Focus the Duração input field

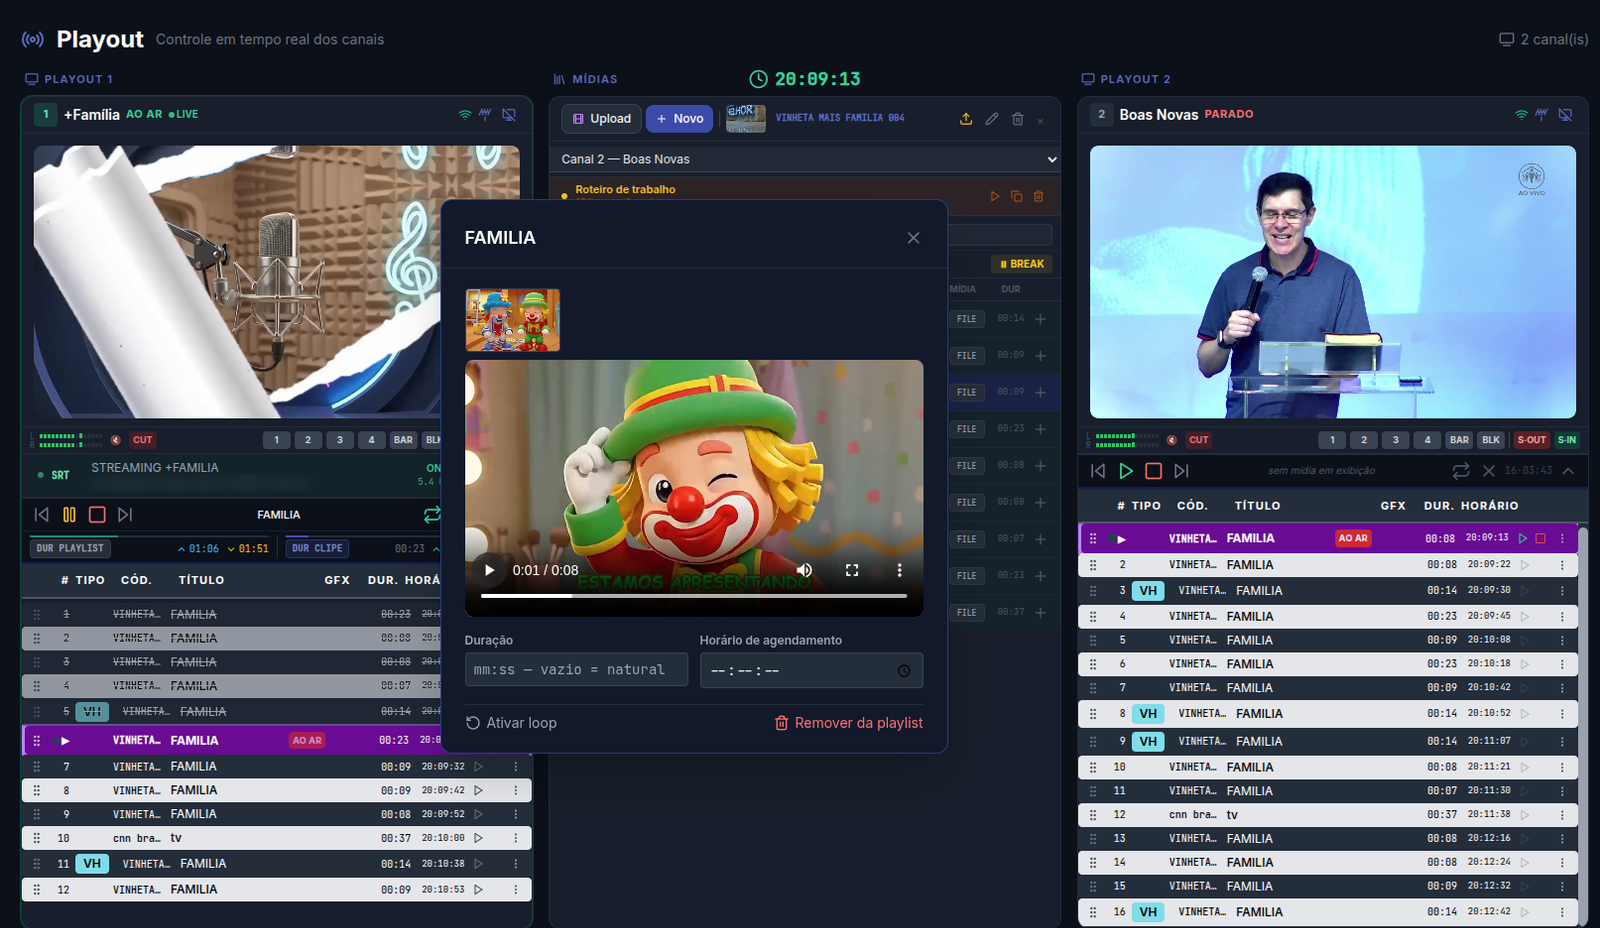[576, 670]
